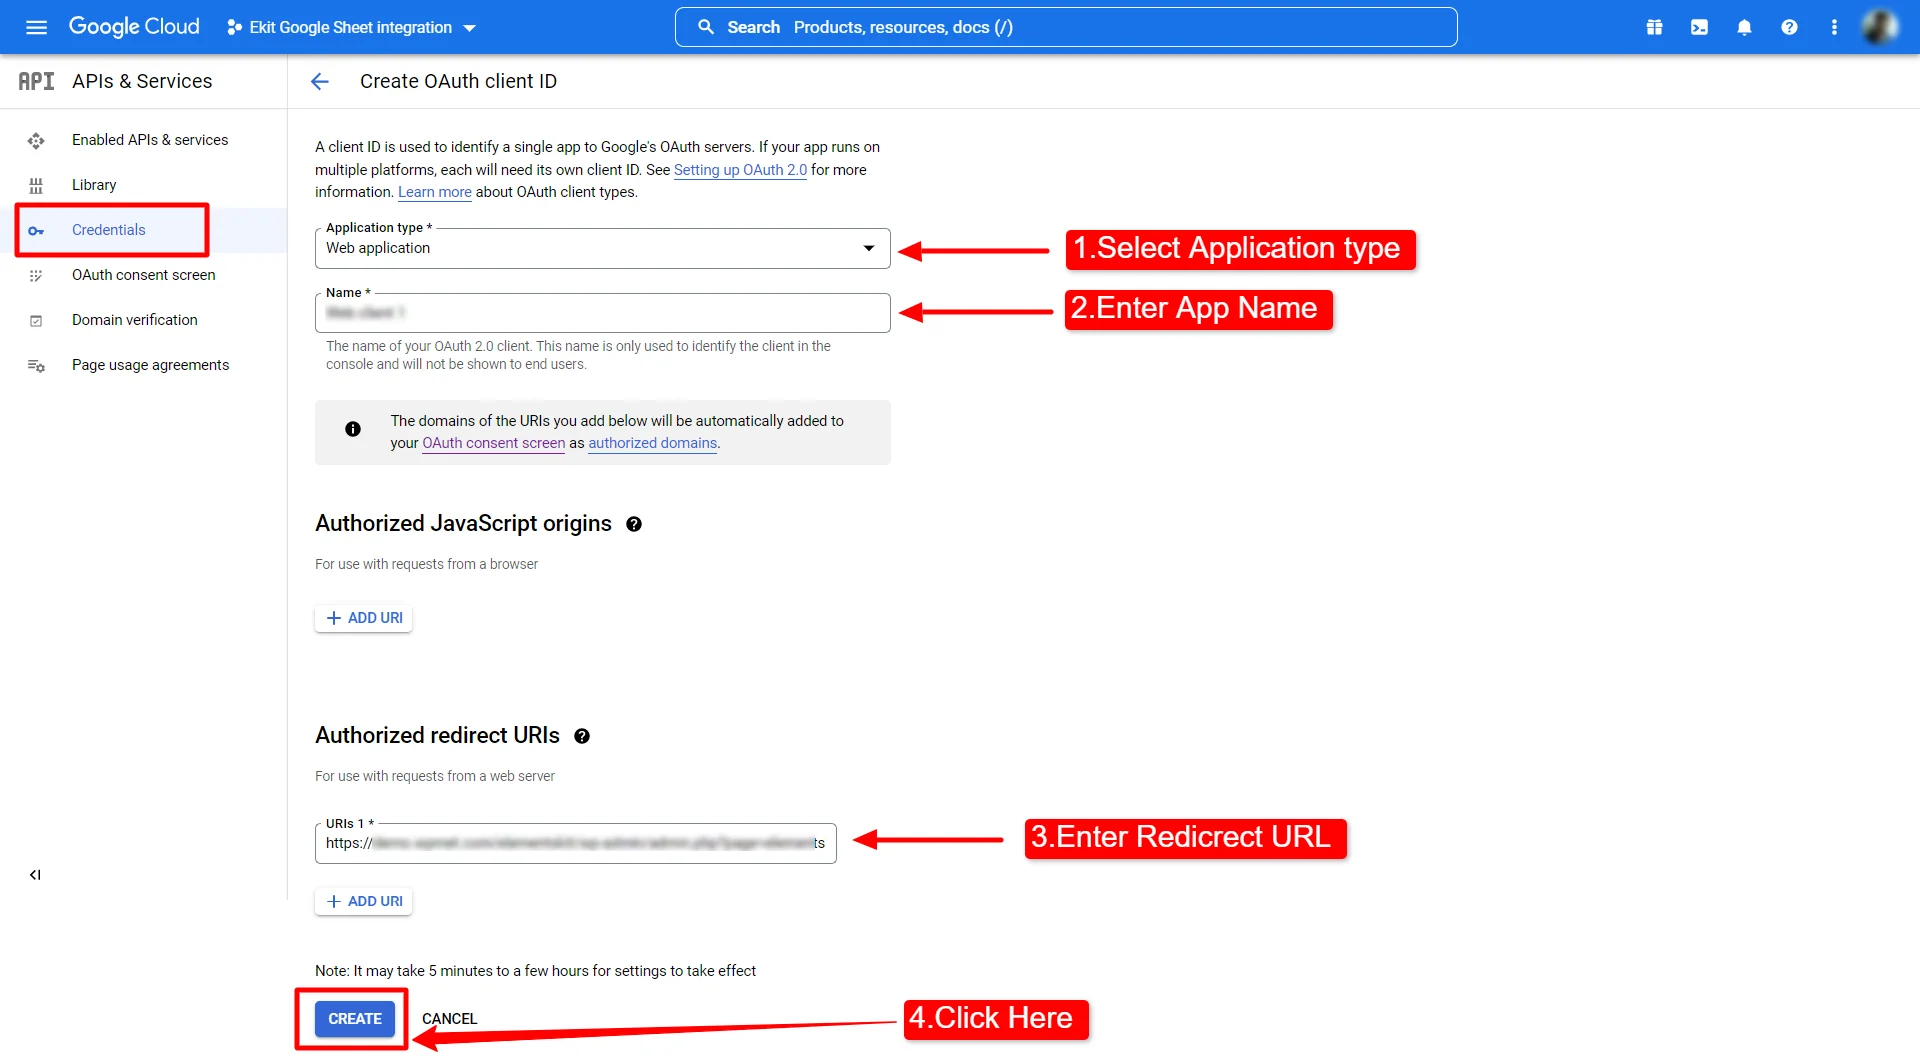Open the navigation hamburger menu
1920x1064 pixels.
click(x=36, y=27)
